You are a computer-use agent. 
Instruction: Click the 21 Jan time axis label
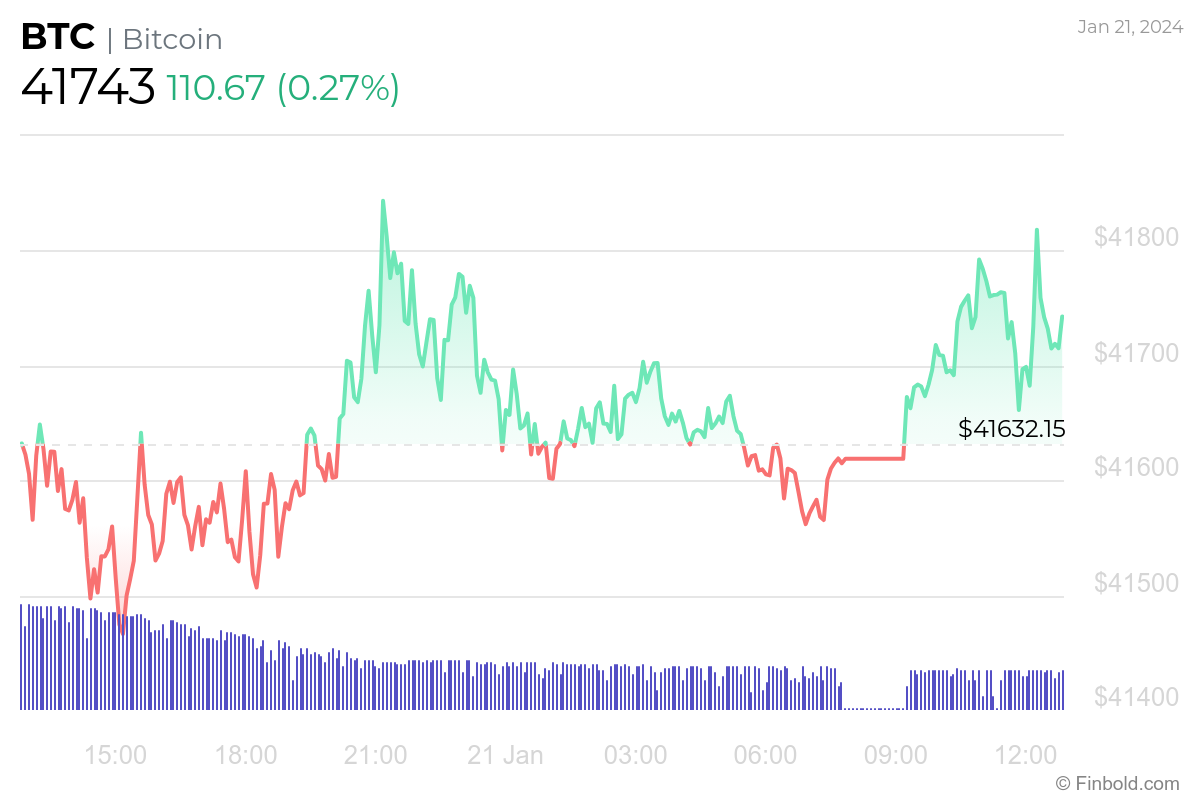[x=506, y=754]
